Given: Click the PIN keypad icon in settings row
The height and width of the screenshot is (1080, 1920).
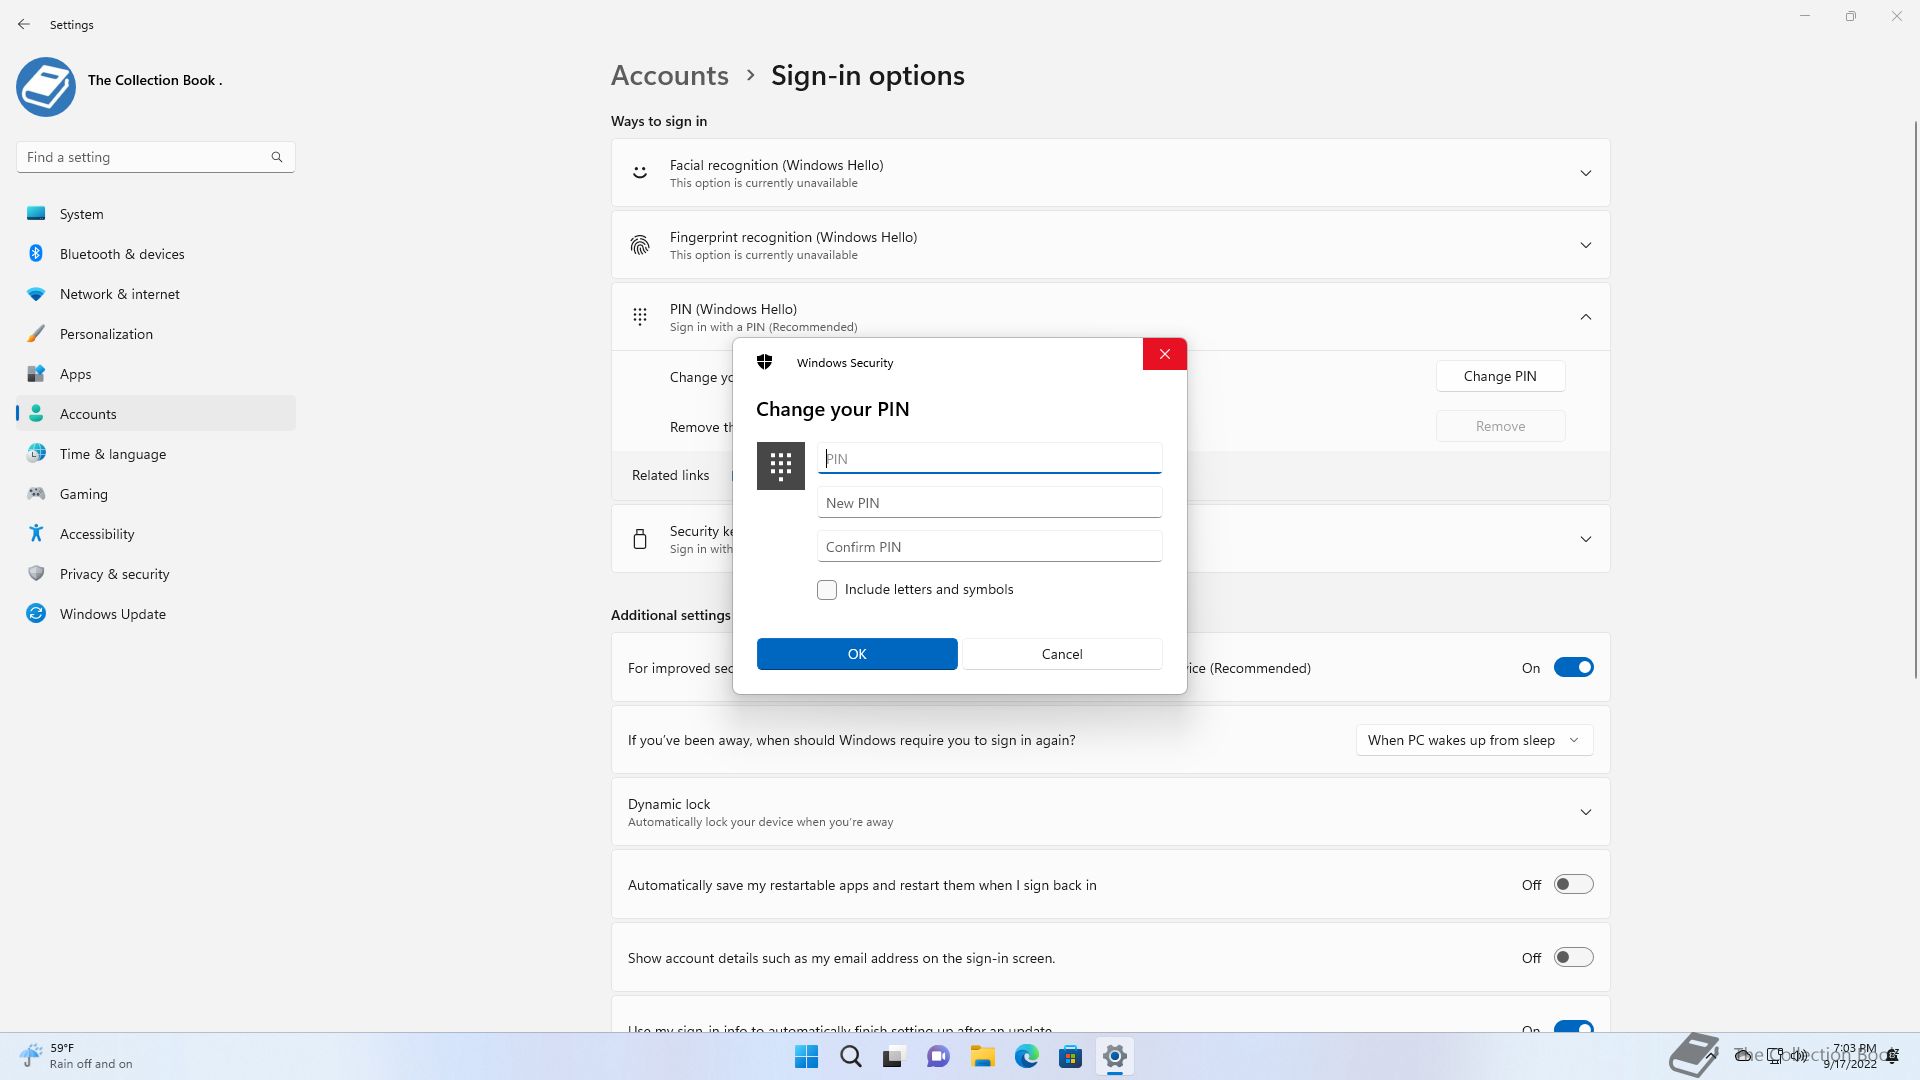Looking at the screenshot, I should tap(640, 316).
